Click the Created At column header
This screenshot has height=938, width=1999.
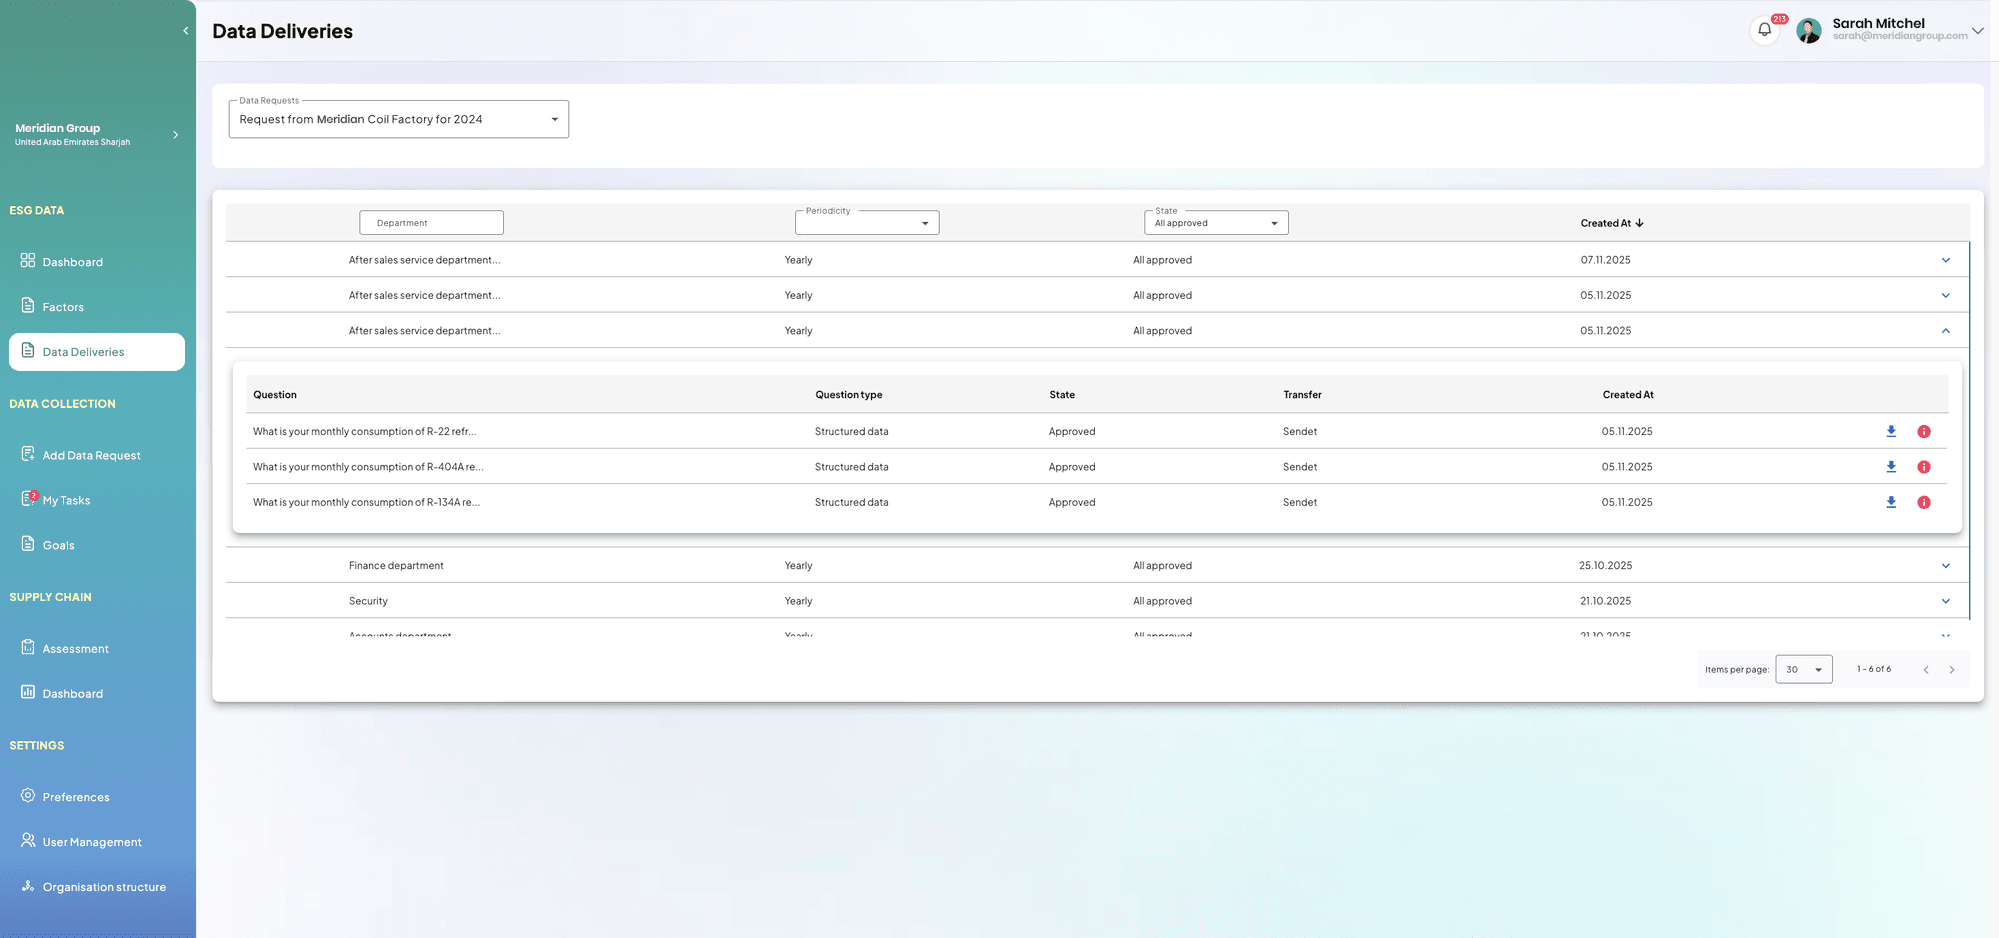pyautogui.click(x=1605, y=223)
